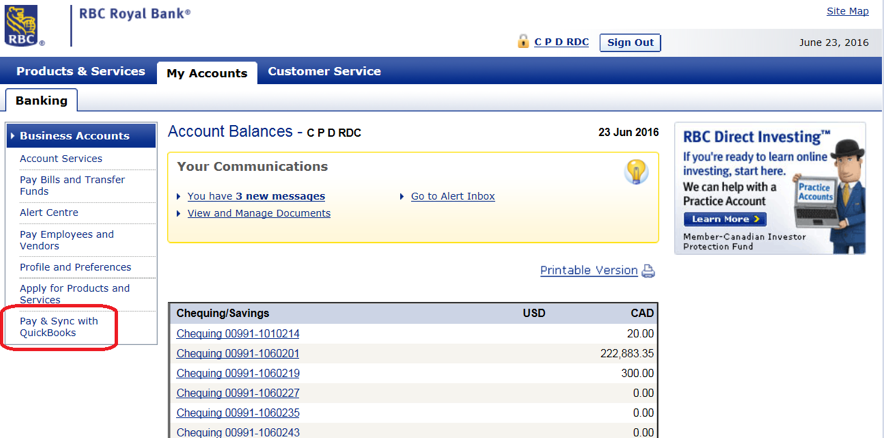Click the USD column header
The height and width of the screenshot is (438, 884).
tap(534, 313)
